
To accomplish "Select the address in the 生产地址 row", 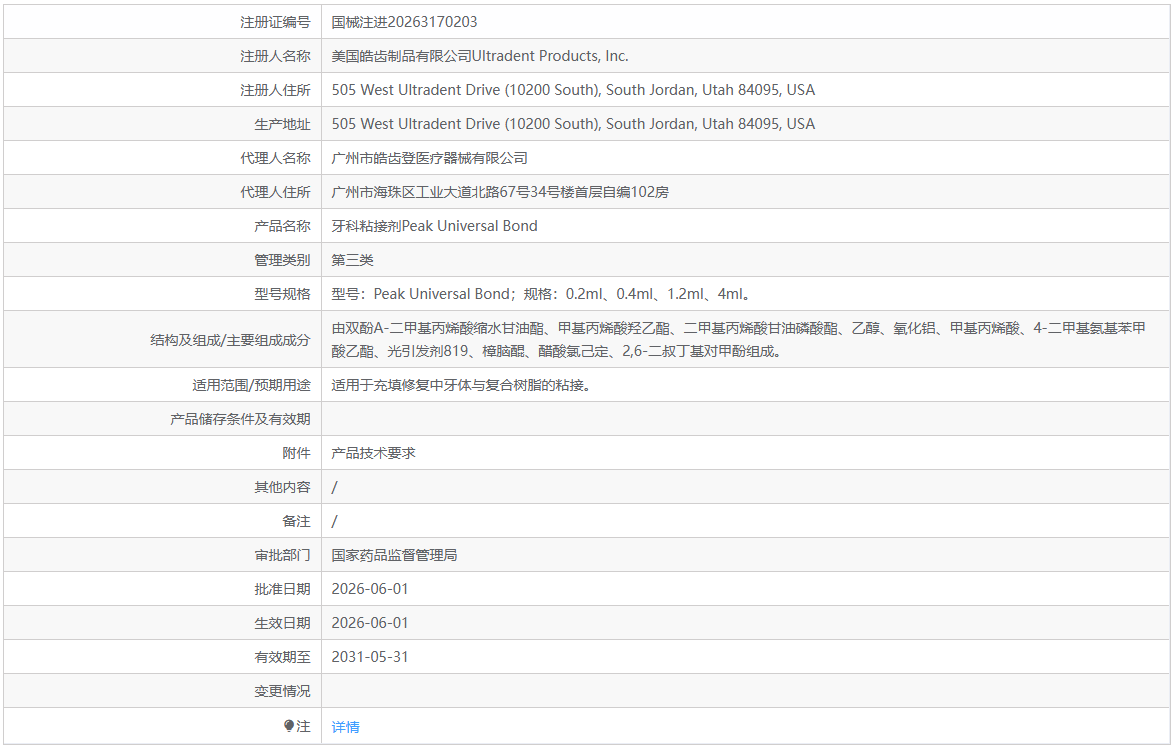I will [573, 124].
